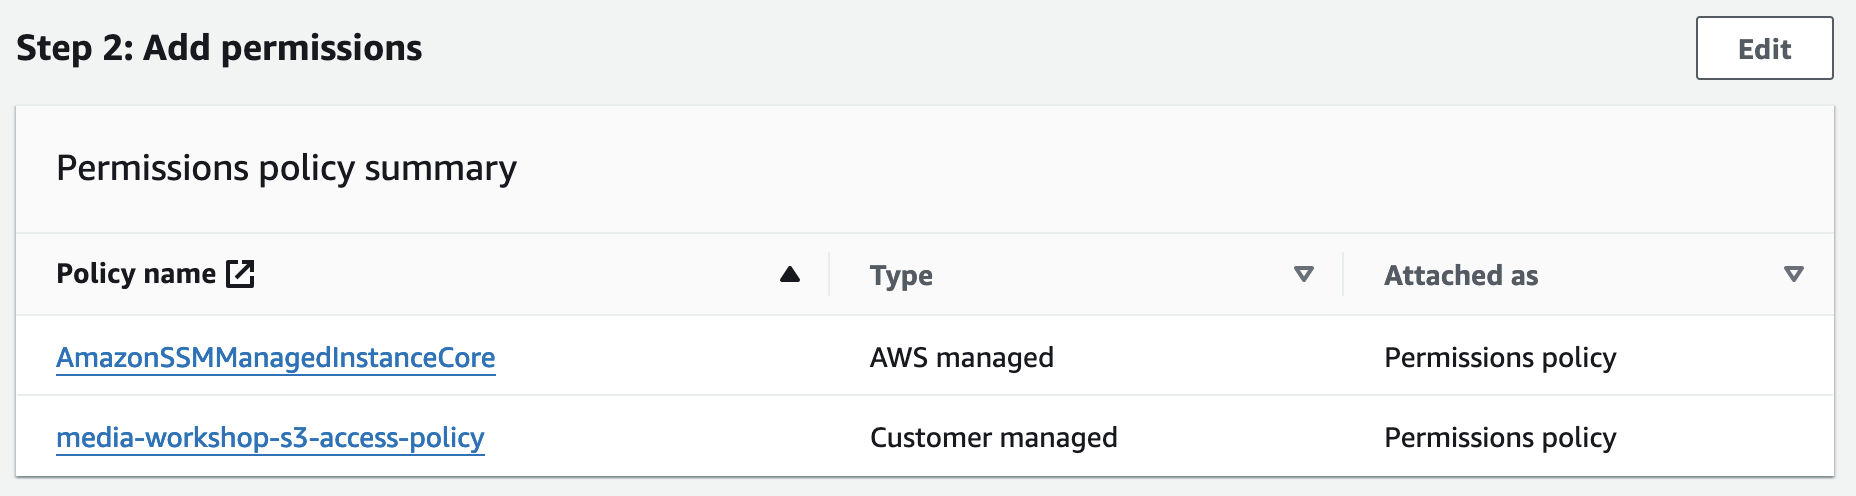The image size is (1856, 496).
Task: Click empty space right of the AmazonSSMManagedInstanceCore link
Action: [660, 358]
